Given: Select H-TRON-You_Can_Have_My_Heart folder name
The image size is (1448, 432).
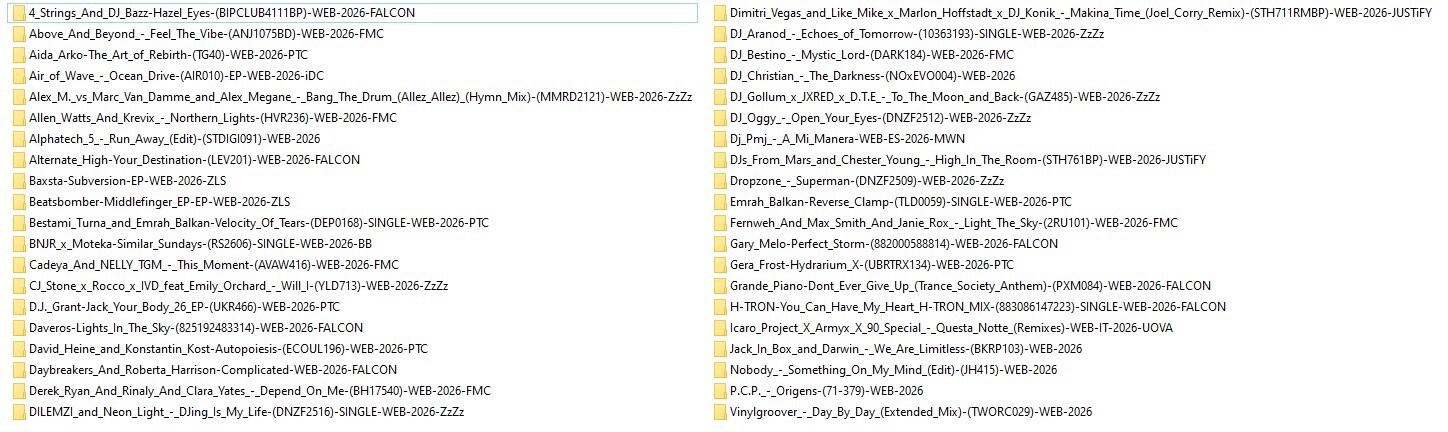Looking at the screenshot, I should pyautogui.click(x=978, y=307).
